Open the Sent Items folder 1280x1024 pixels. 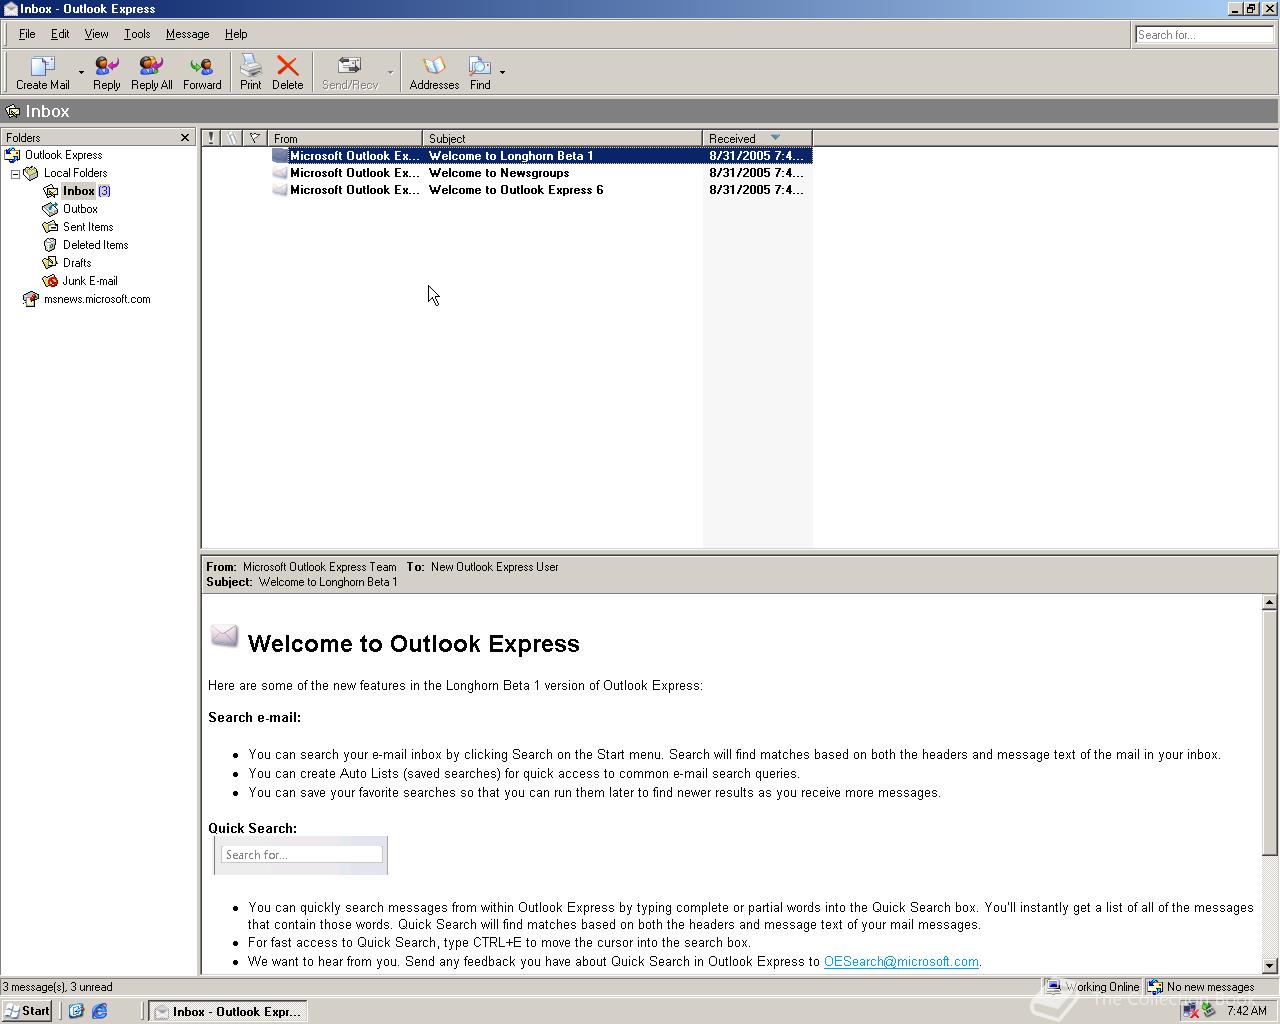(x=88, y=227)
